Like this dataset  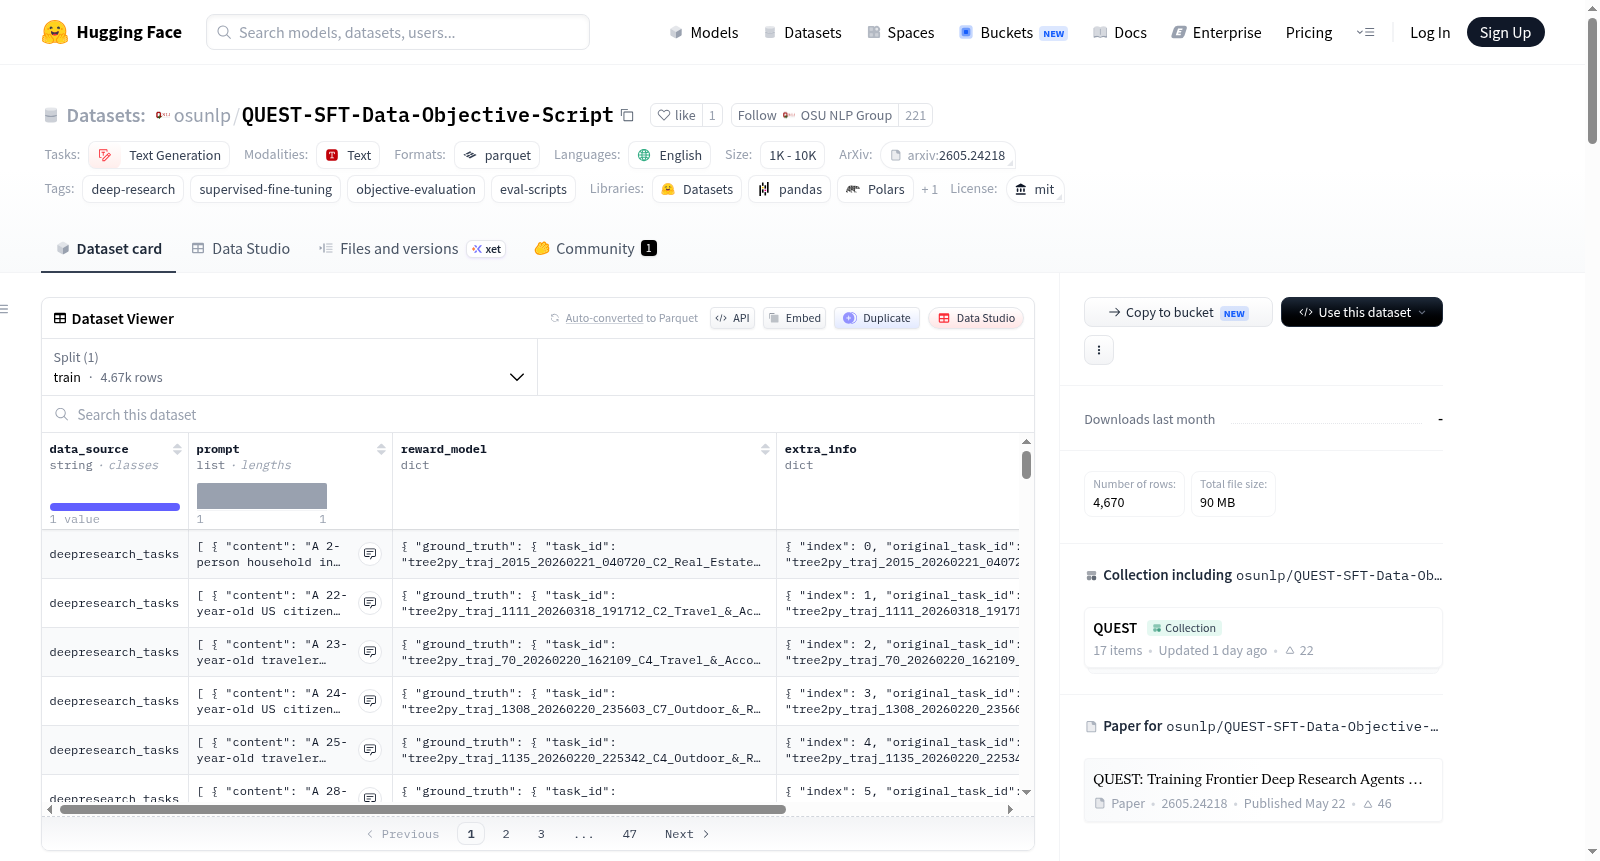pyautogui.click(x=676, y=115)
